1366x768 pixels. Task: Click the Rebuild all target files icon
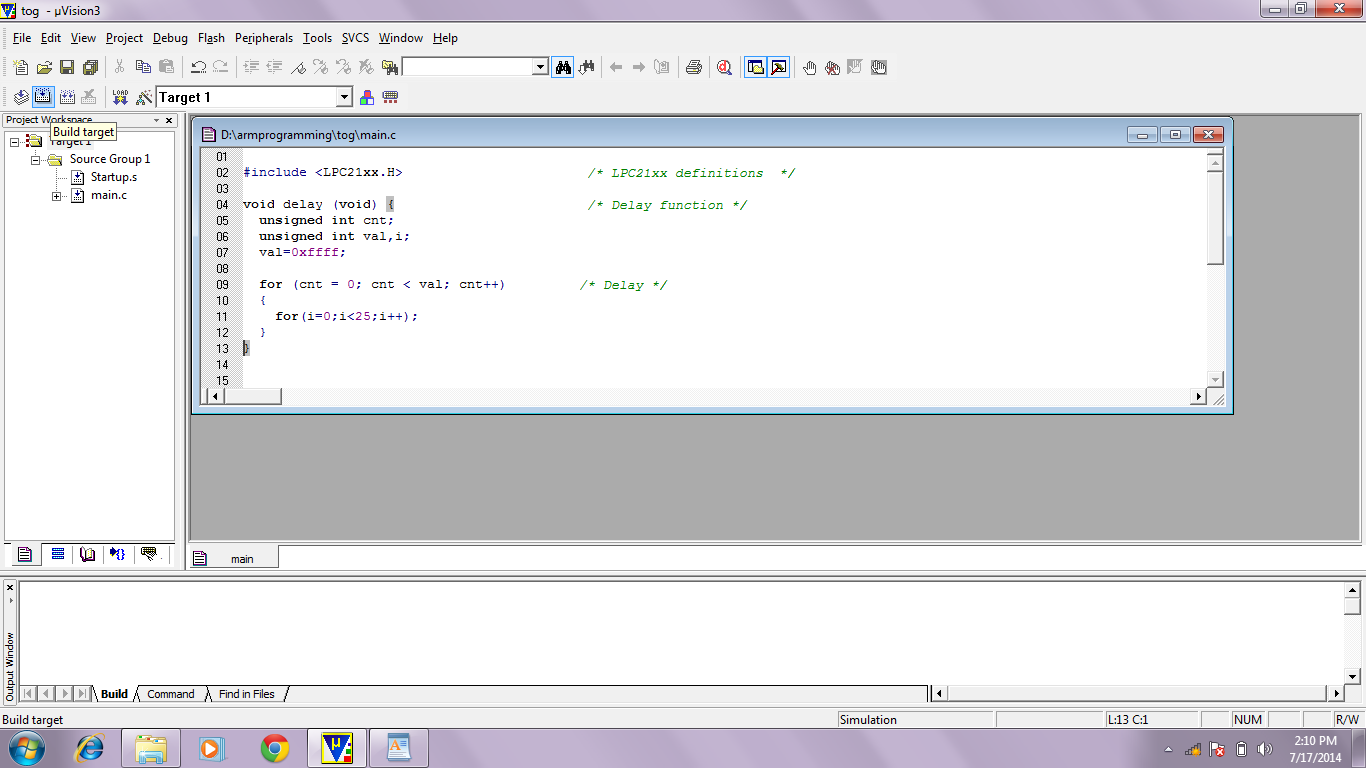pyautogui.click(x=67, y=97)
